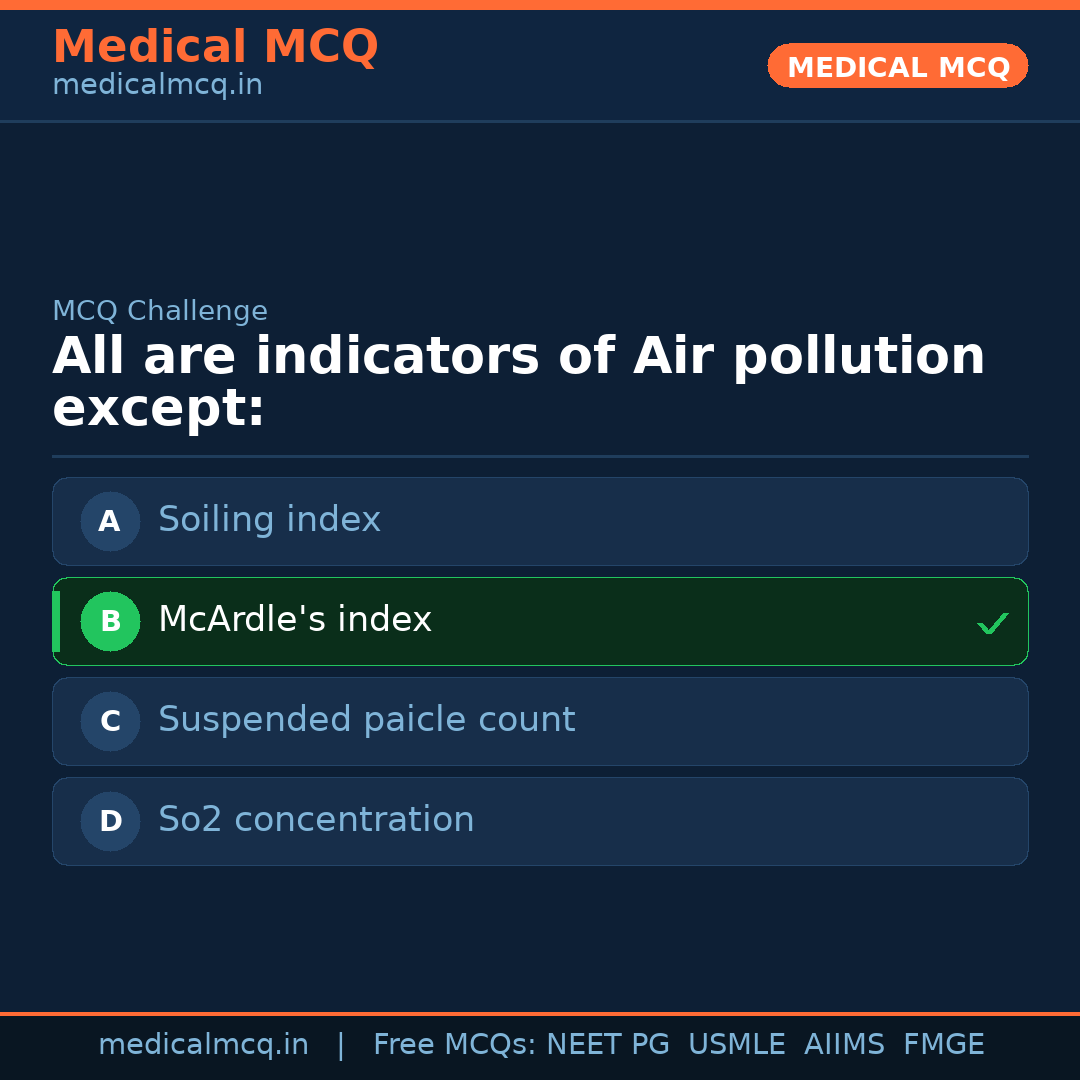The width and height of the screenshot is (1080, 1080).
Task: Click the green checkmark icon
Action: 992,623
